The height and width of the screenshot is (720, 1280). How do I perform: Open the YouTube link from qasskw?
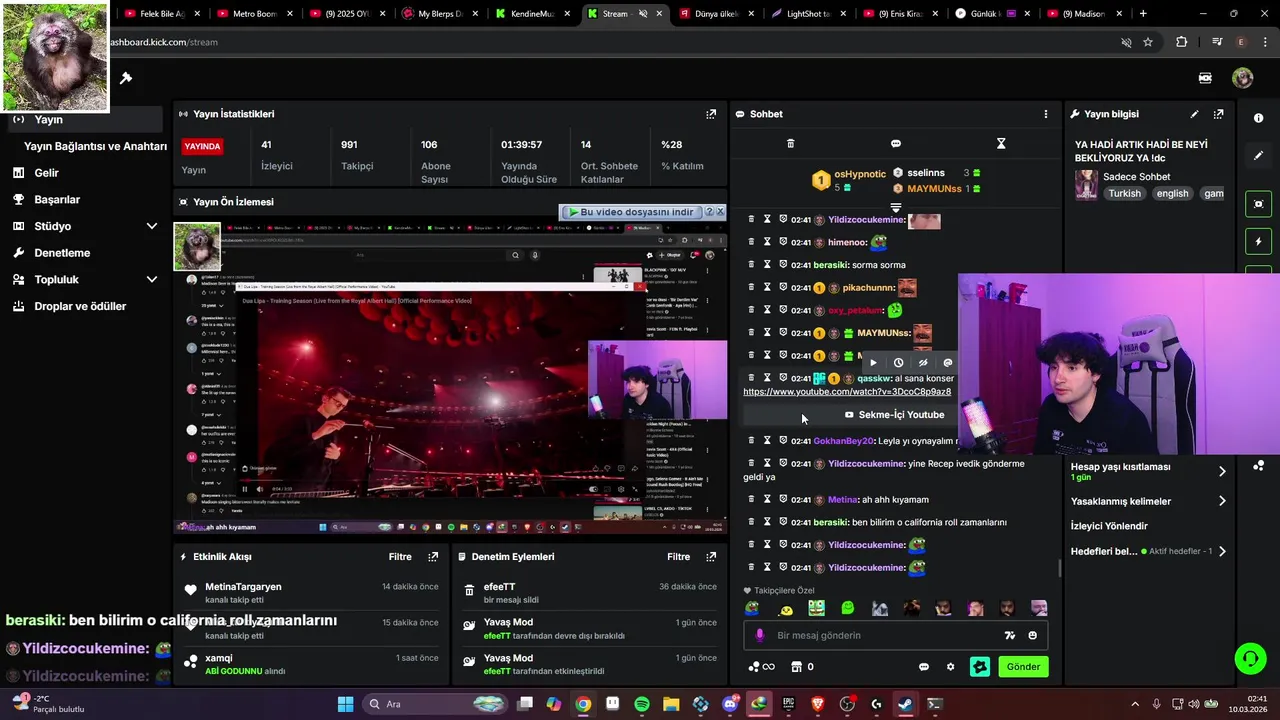[847, 392]
